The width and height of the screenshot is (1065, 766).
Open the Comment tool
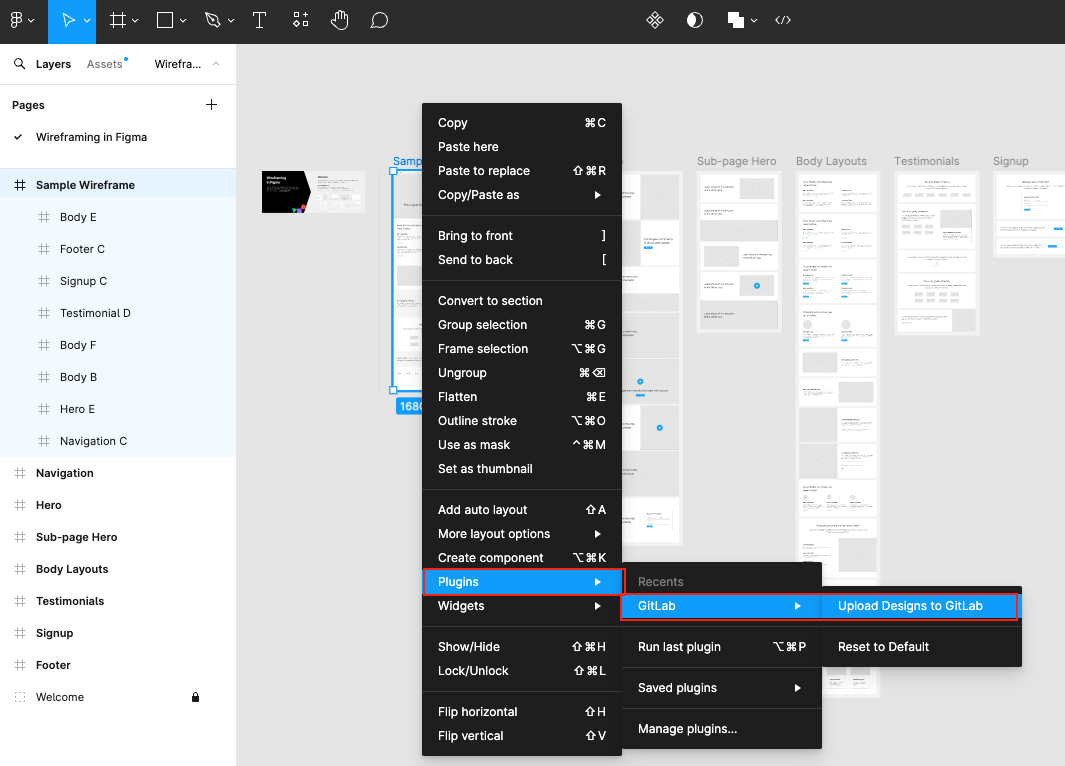tap(379, 20)
